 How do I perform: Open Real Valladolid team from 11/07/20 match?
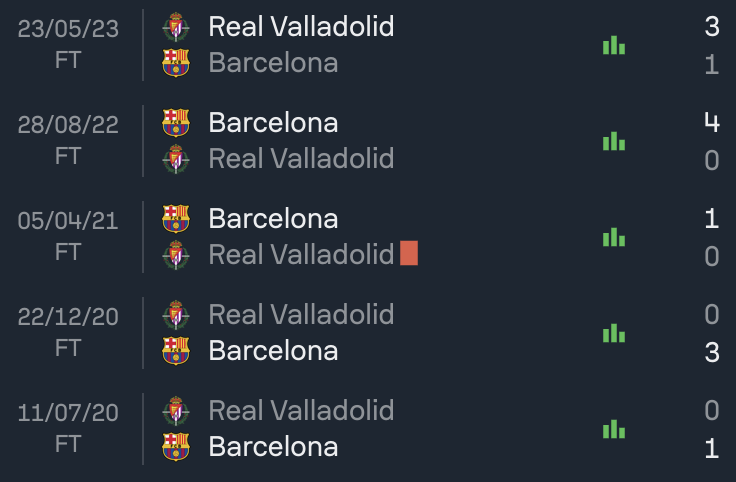click(x=301, y=410)
